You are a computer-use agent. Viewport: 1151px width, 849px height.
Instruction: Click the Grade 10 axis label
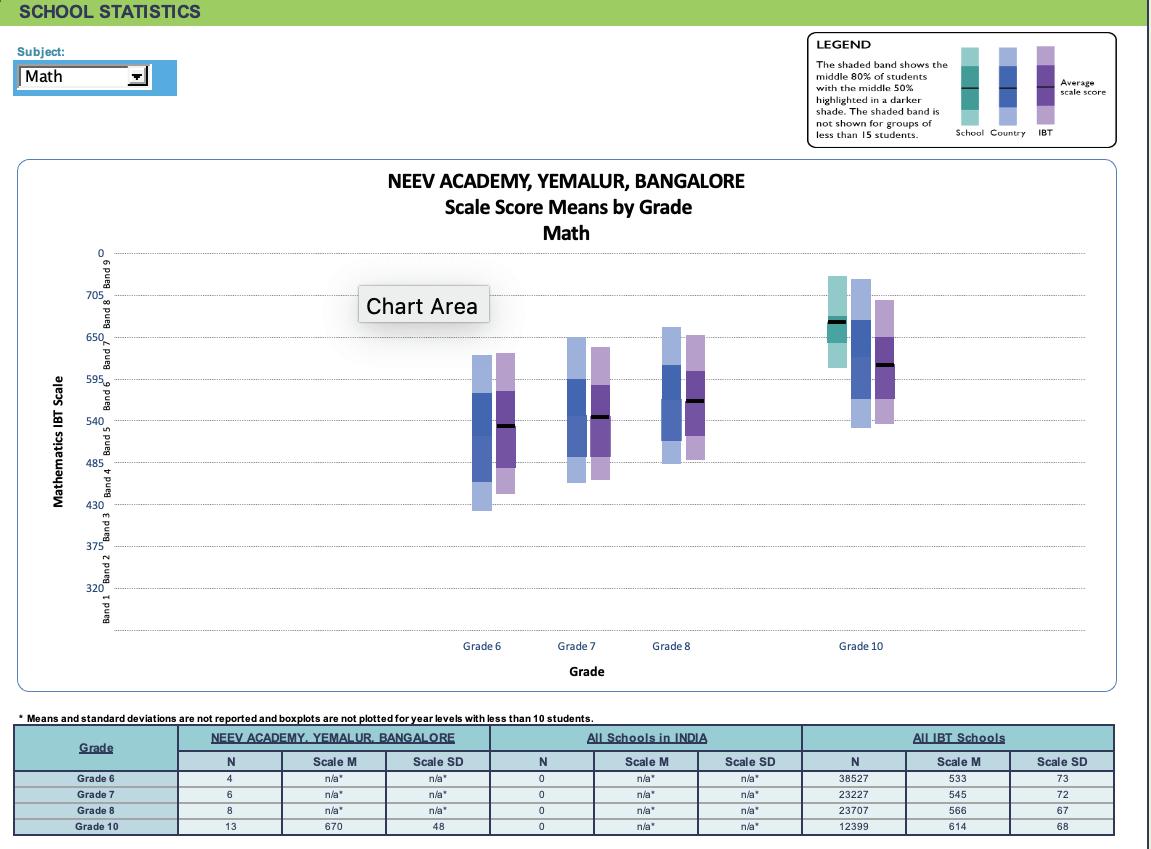pos(860,646)
